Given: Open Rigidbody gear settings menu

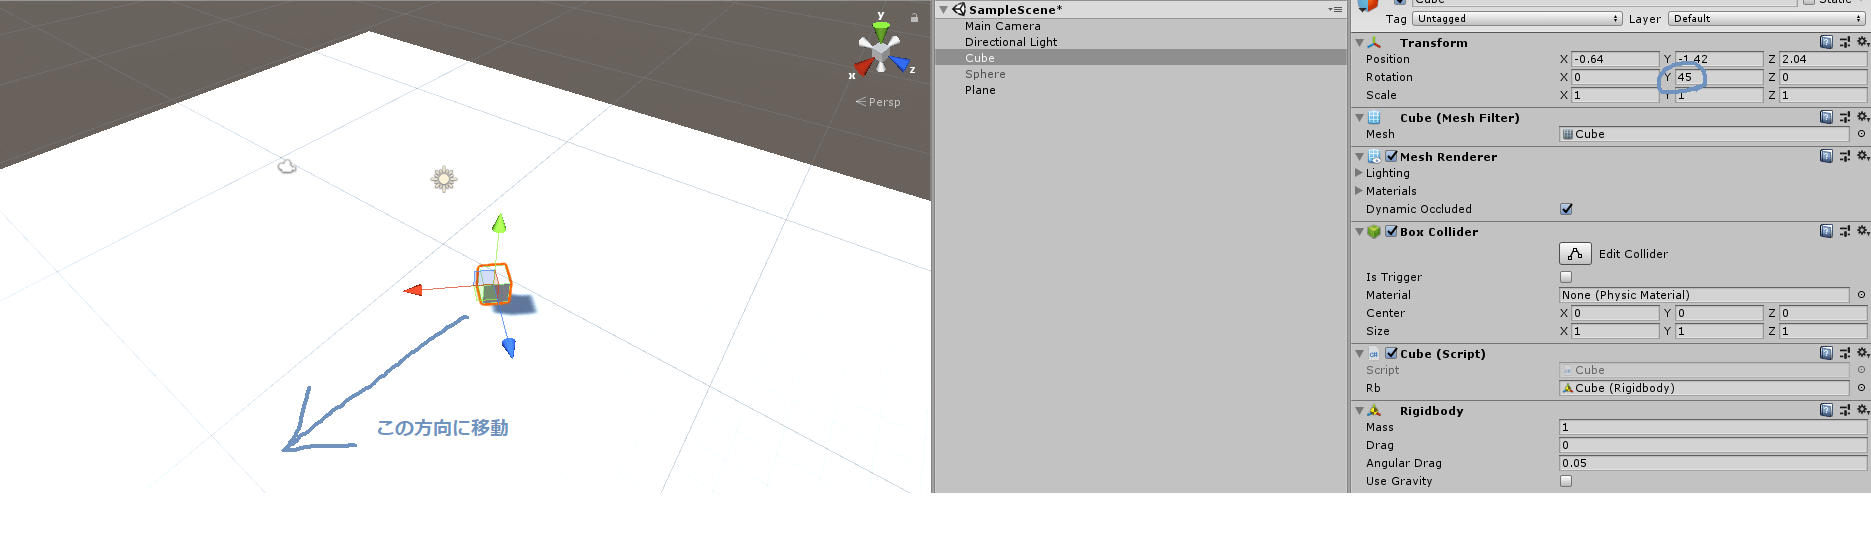Looking at the screenshot, I should click(x=1862, y=410).
